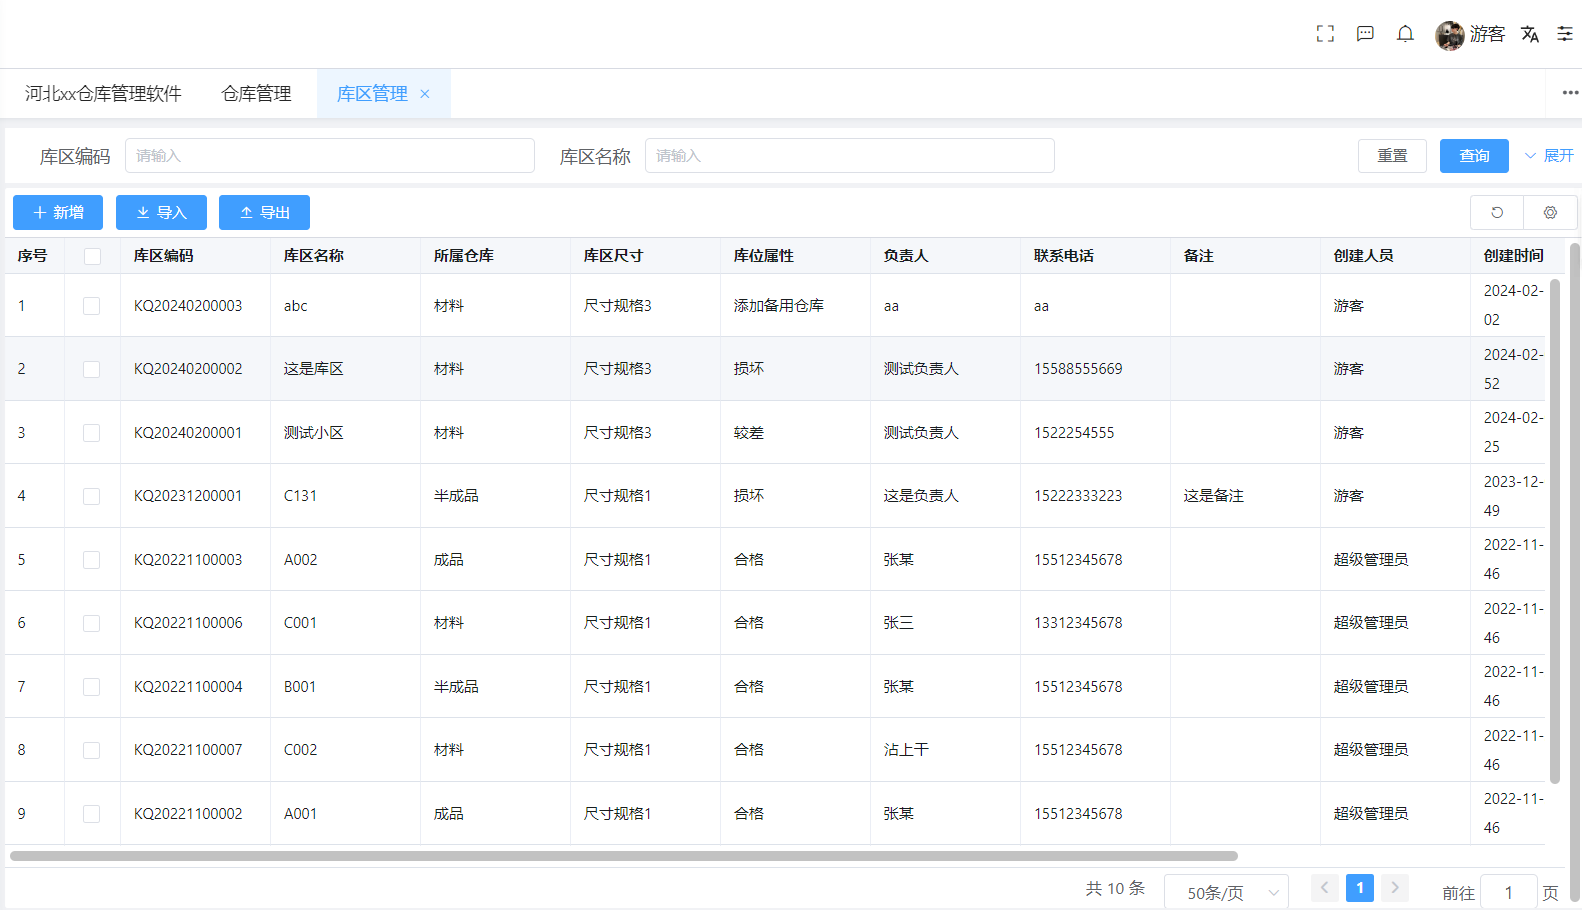The image size is (1582, 910).
Task: Refresh the table with the reload icon
Action: (1497, 212)
